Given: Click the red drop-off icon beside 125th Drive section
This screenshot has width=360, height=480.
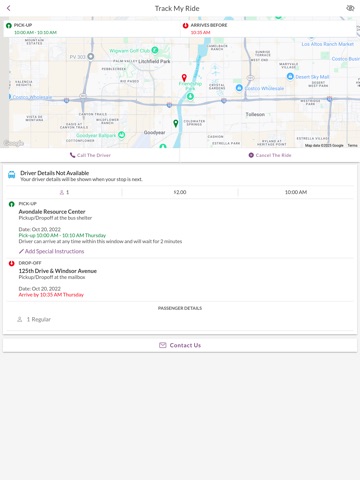Looking at the screenshot, I should point(11,263).
